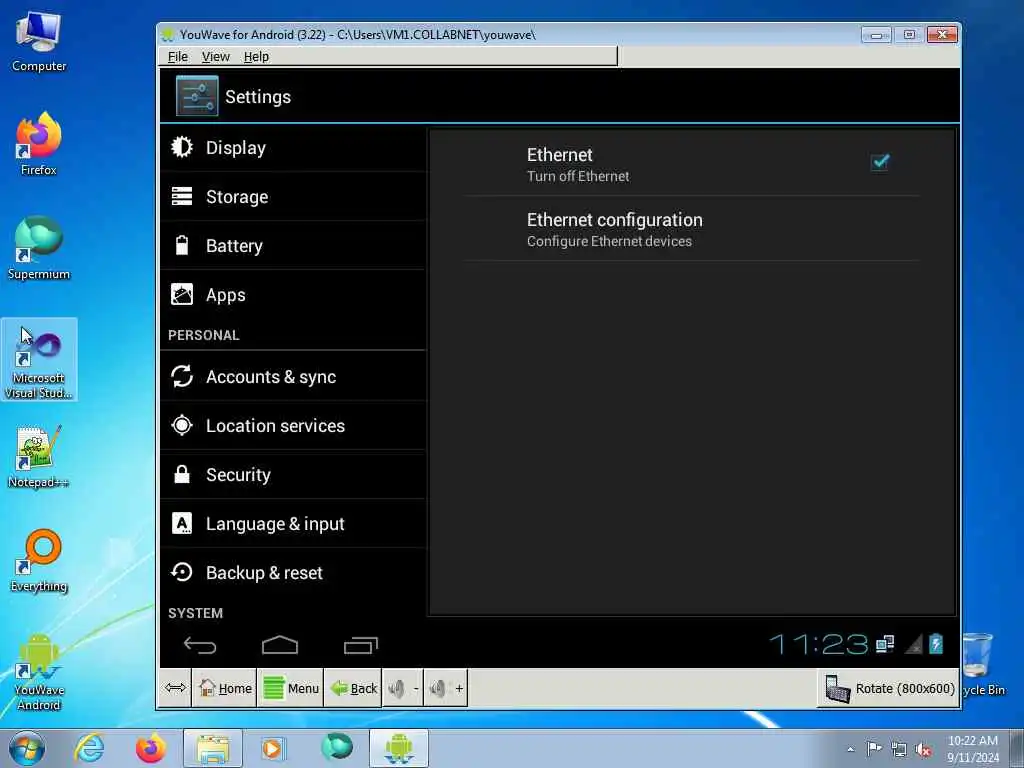Uncheck the Ethernet checkbox
Screen dimensions: 1024x768
tap(880, 161)
